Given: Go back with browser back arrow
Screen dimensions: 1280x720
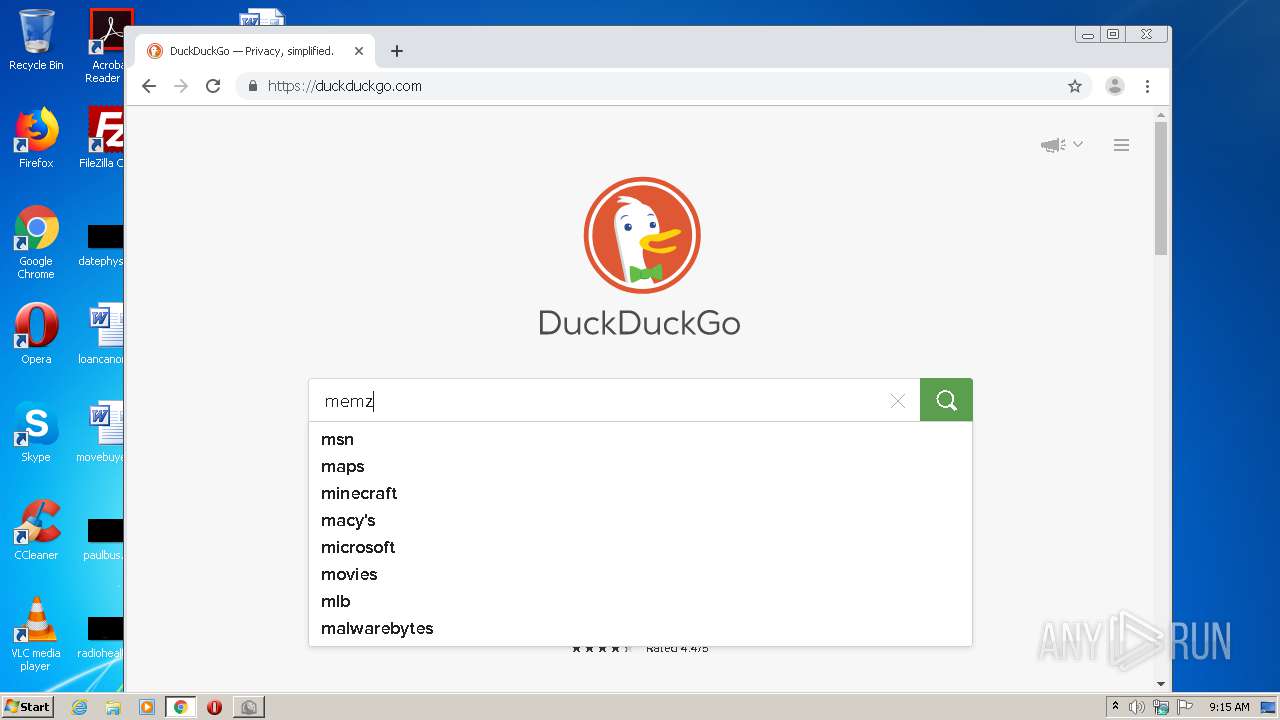Looking at the screenshot, I should pyautogui.click(x=149, y=86).
